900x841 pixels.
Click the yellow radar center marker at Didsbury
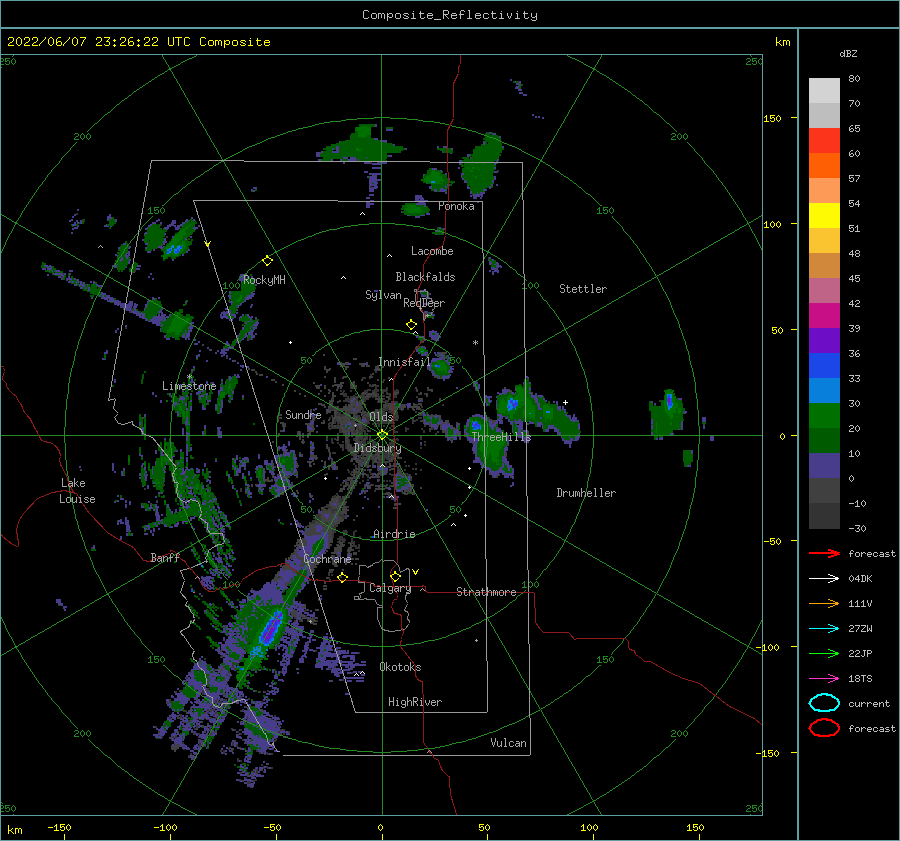pos(382,435)
